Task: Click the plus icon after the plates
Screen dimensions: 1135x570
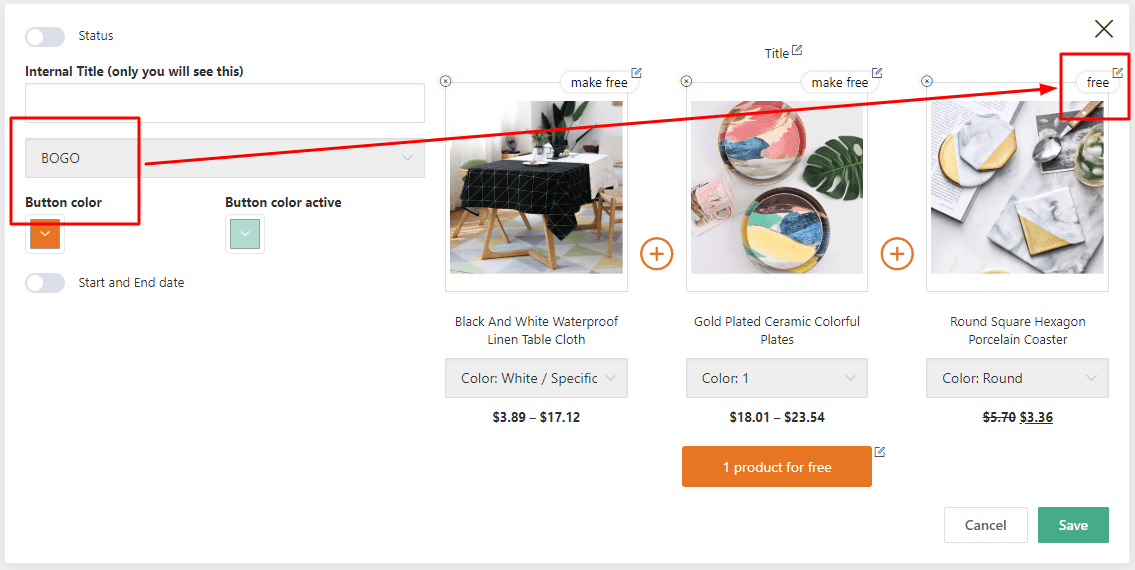Action: tap(897, 254)
